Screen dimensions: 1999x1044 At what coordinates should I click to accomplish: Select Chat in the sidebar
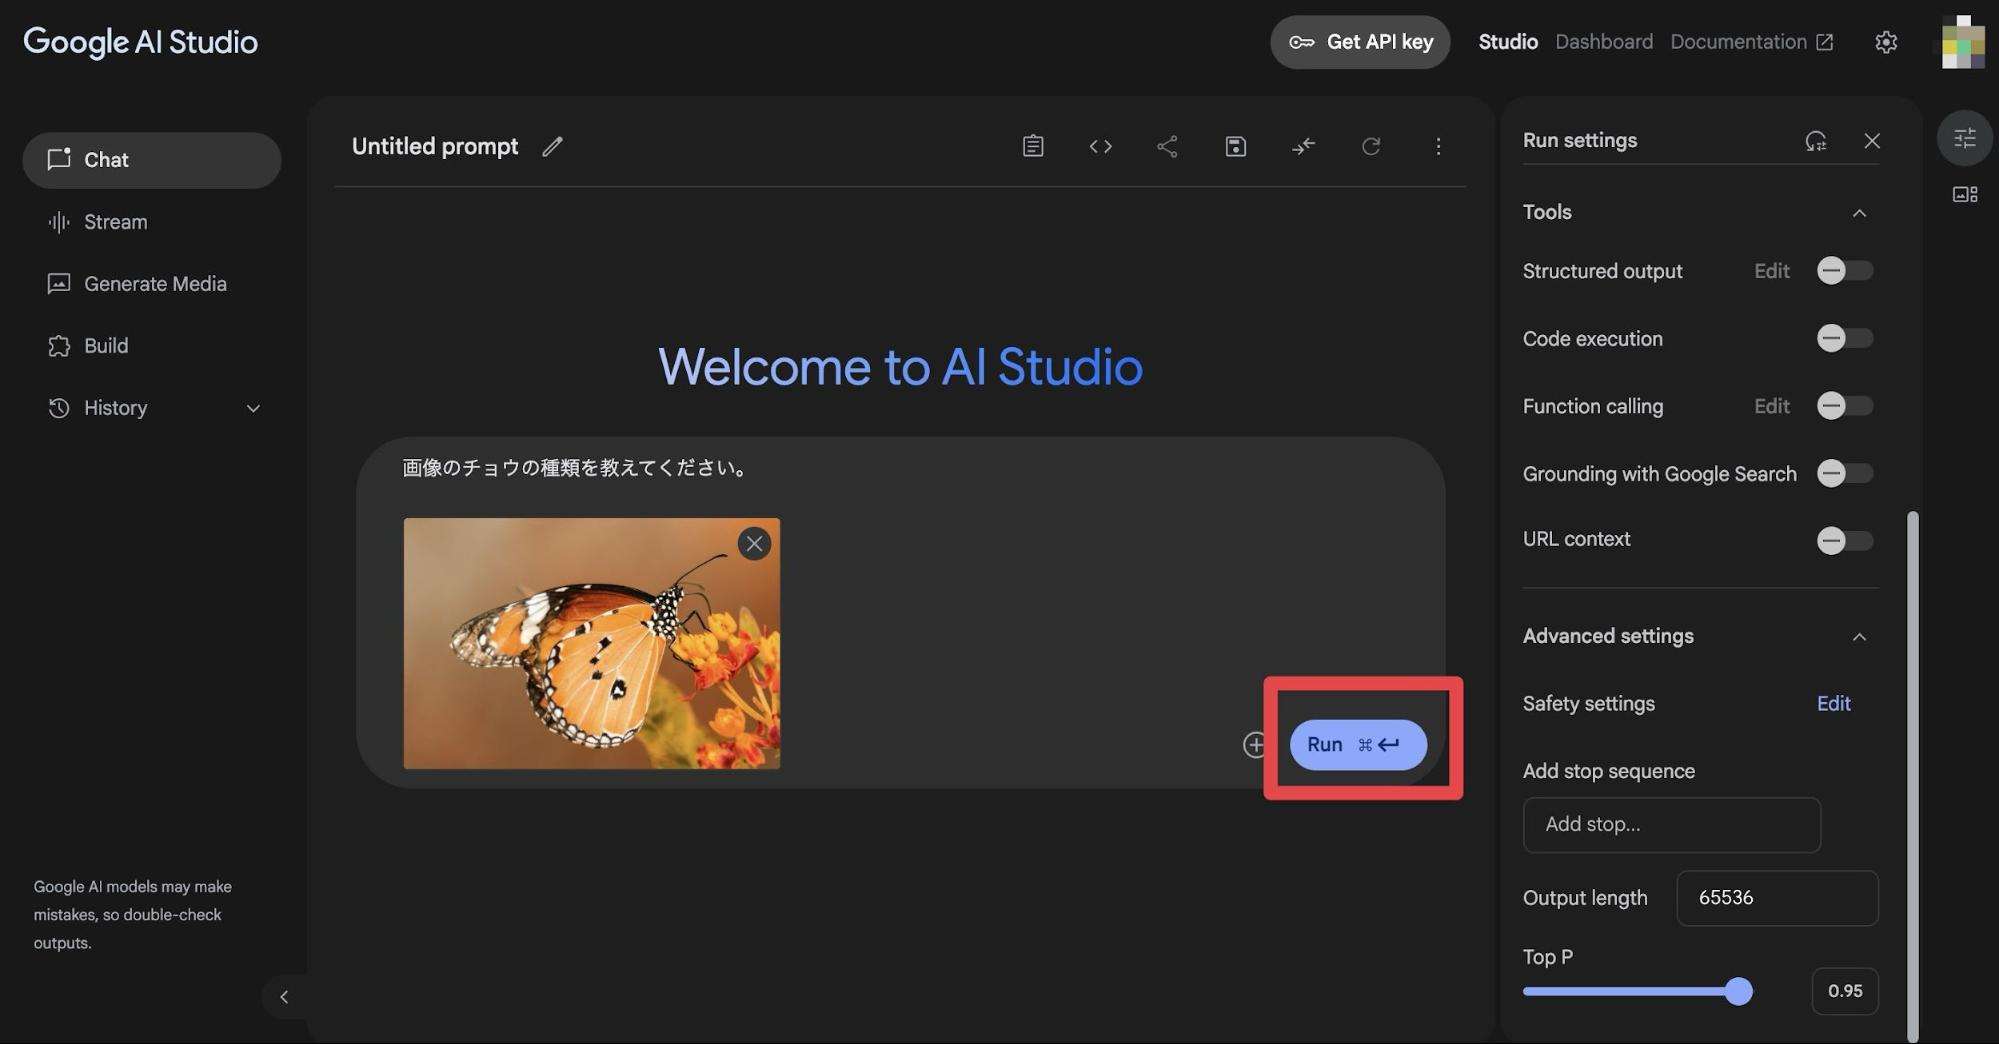pyautogui.click(x=152, y=160)
